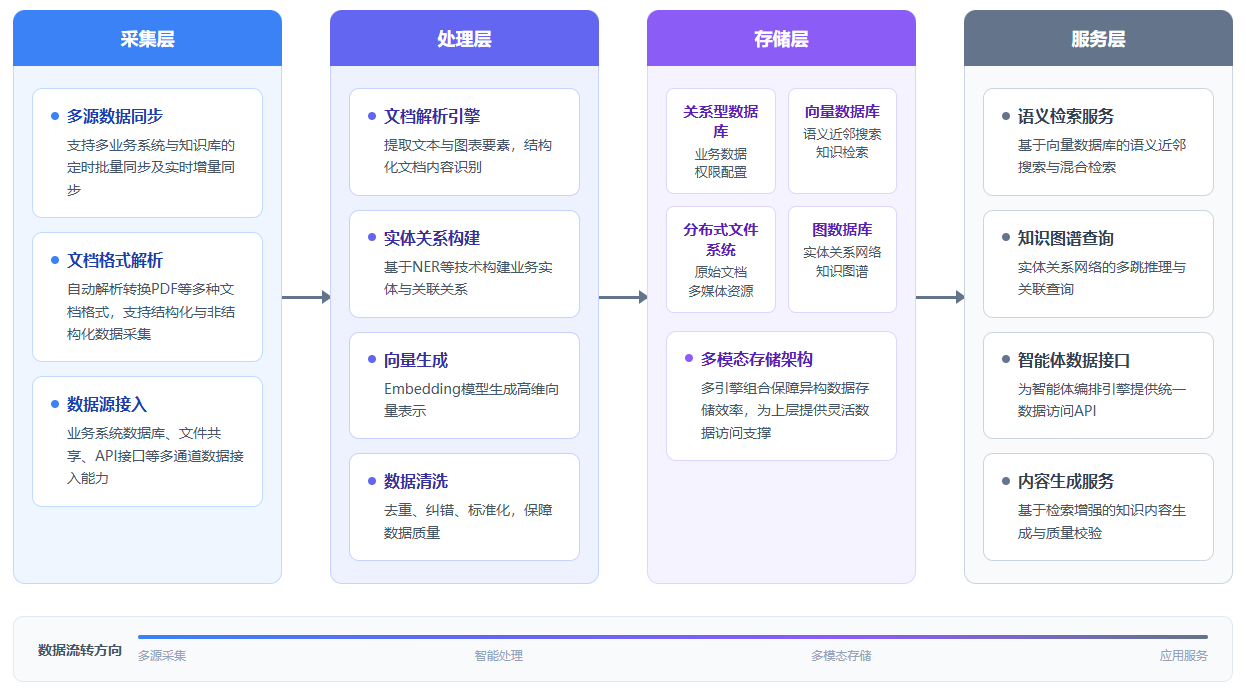Click the 多源数据同步 card title
1246x689 pixels.
115,117
